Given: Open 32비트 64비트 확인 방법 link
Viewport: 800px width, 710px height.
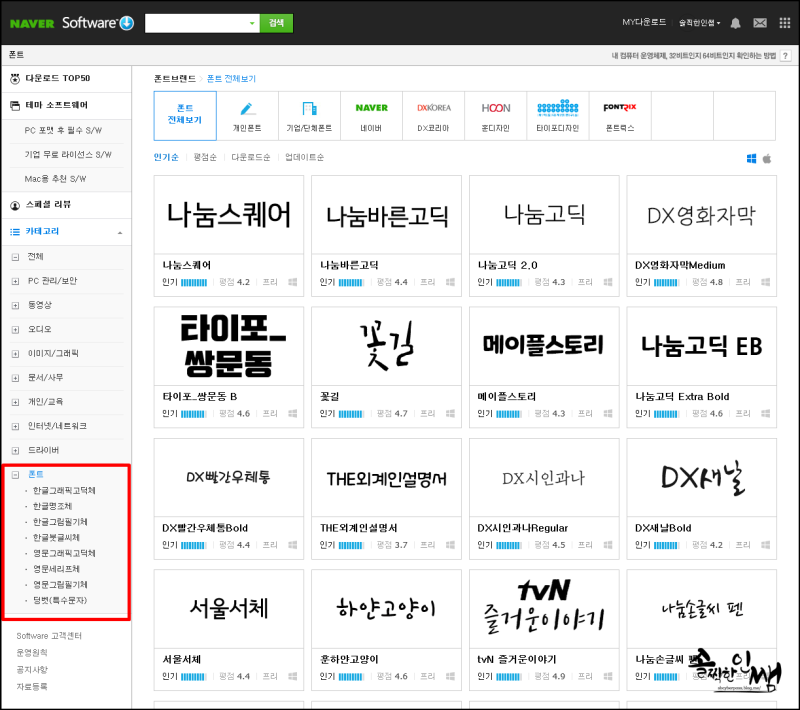Looking at the screenshot, I should (693, 56).
